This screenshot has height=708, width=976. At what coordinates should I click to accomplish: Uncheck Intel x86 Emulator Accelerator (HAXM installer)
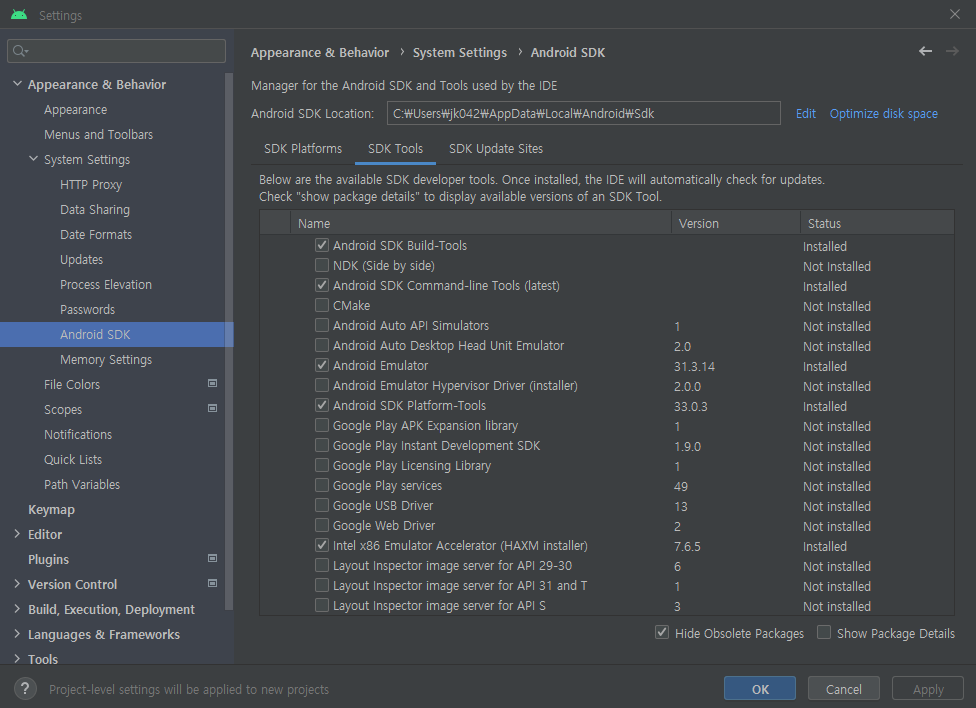click(322, 545)
